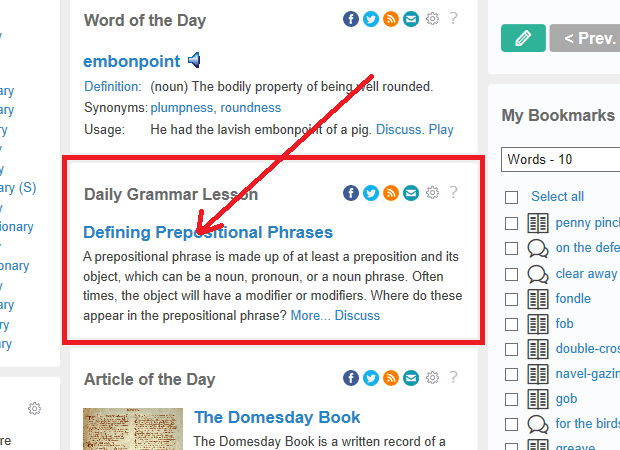Open the Words - 10 dropdown

point(560,159)
